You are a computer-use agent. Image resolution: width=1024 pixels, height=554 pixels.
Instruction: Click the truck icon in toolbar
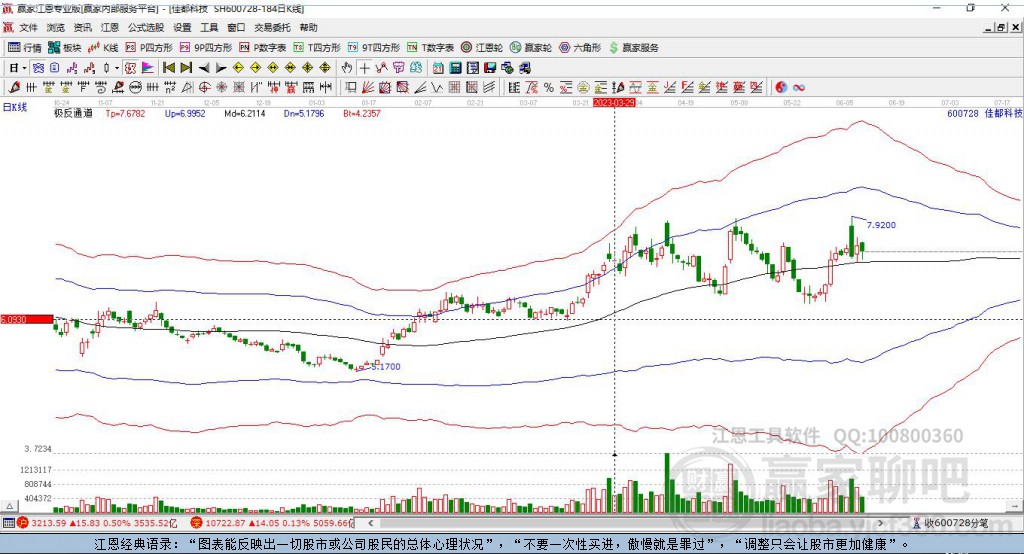[524, 68]
